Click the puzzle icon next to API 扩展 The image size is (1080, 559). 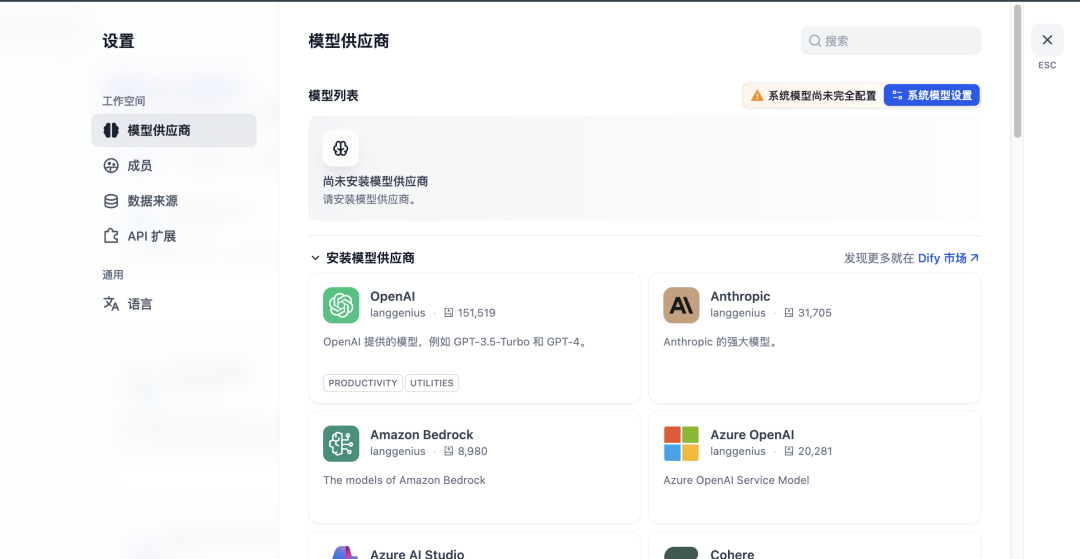pos(111,236)
